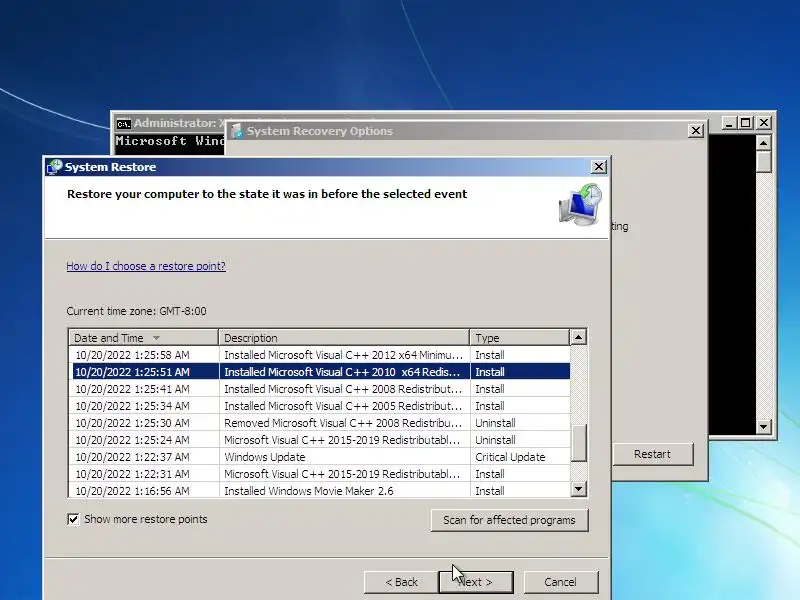Image resolution: width=800 pixels, height=600 pixels.
Task: Click the restore point list scrollbar thumb
Action: (578, 443)
